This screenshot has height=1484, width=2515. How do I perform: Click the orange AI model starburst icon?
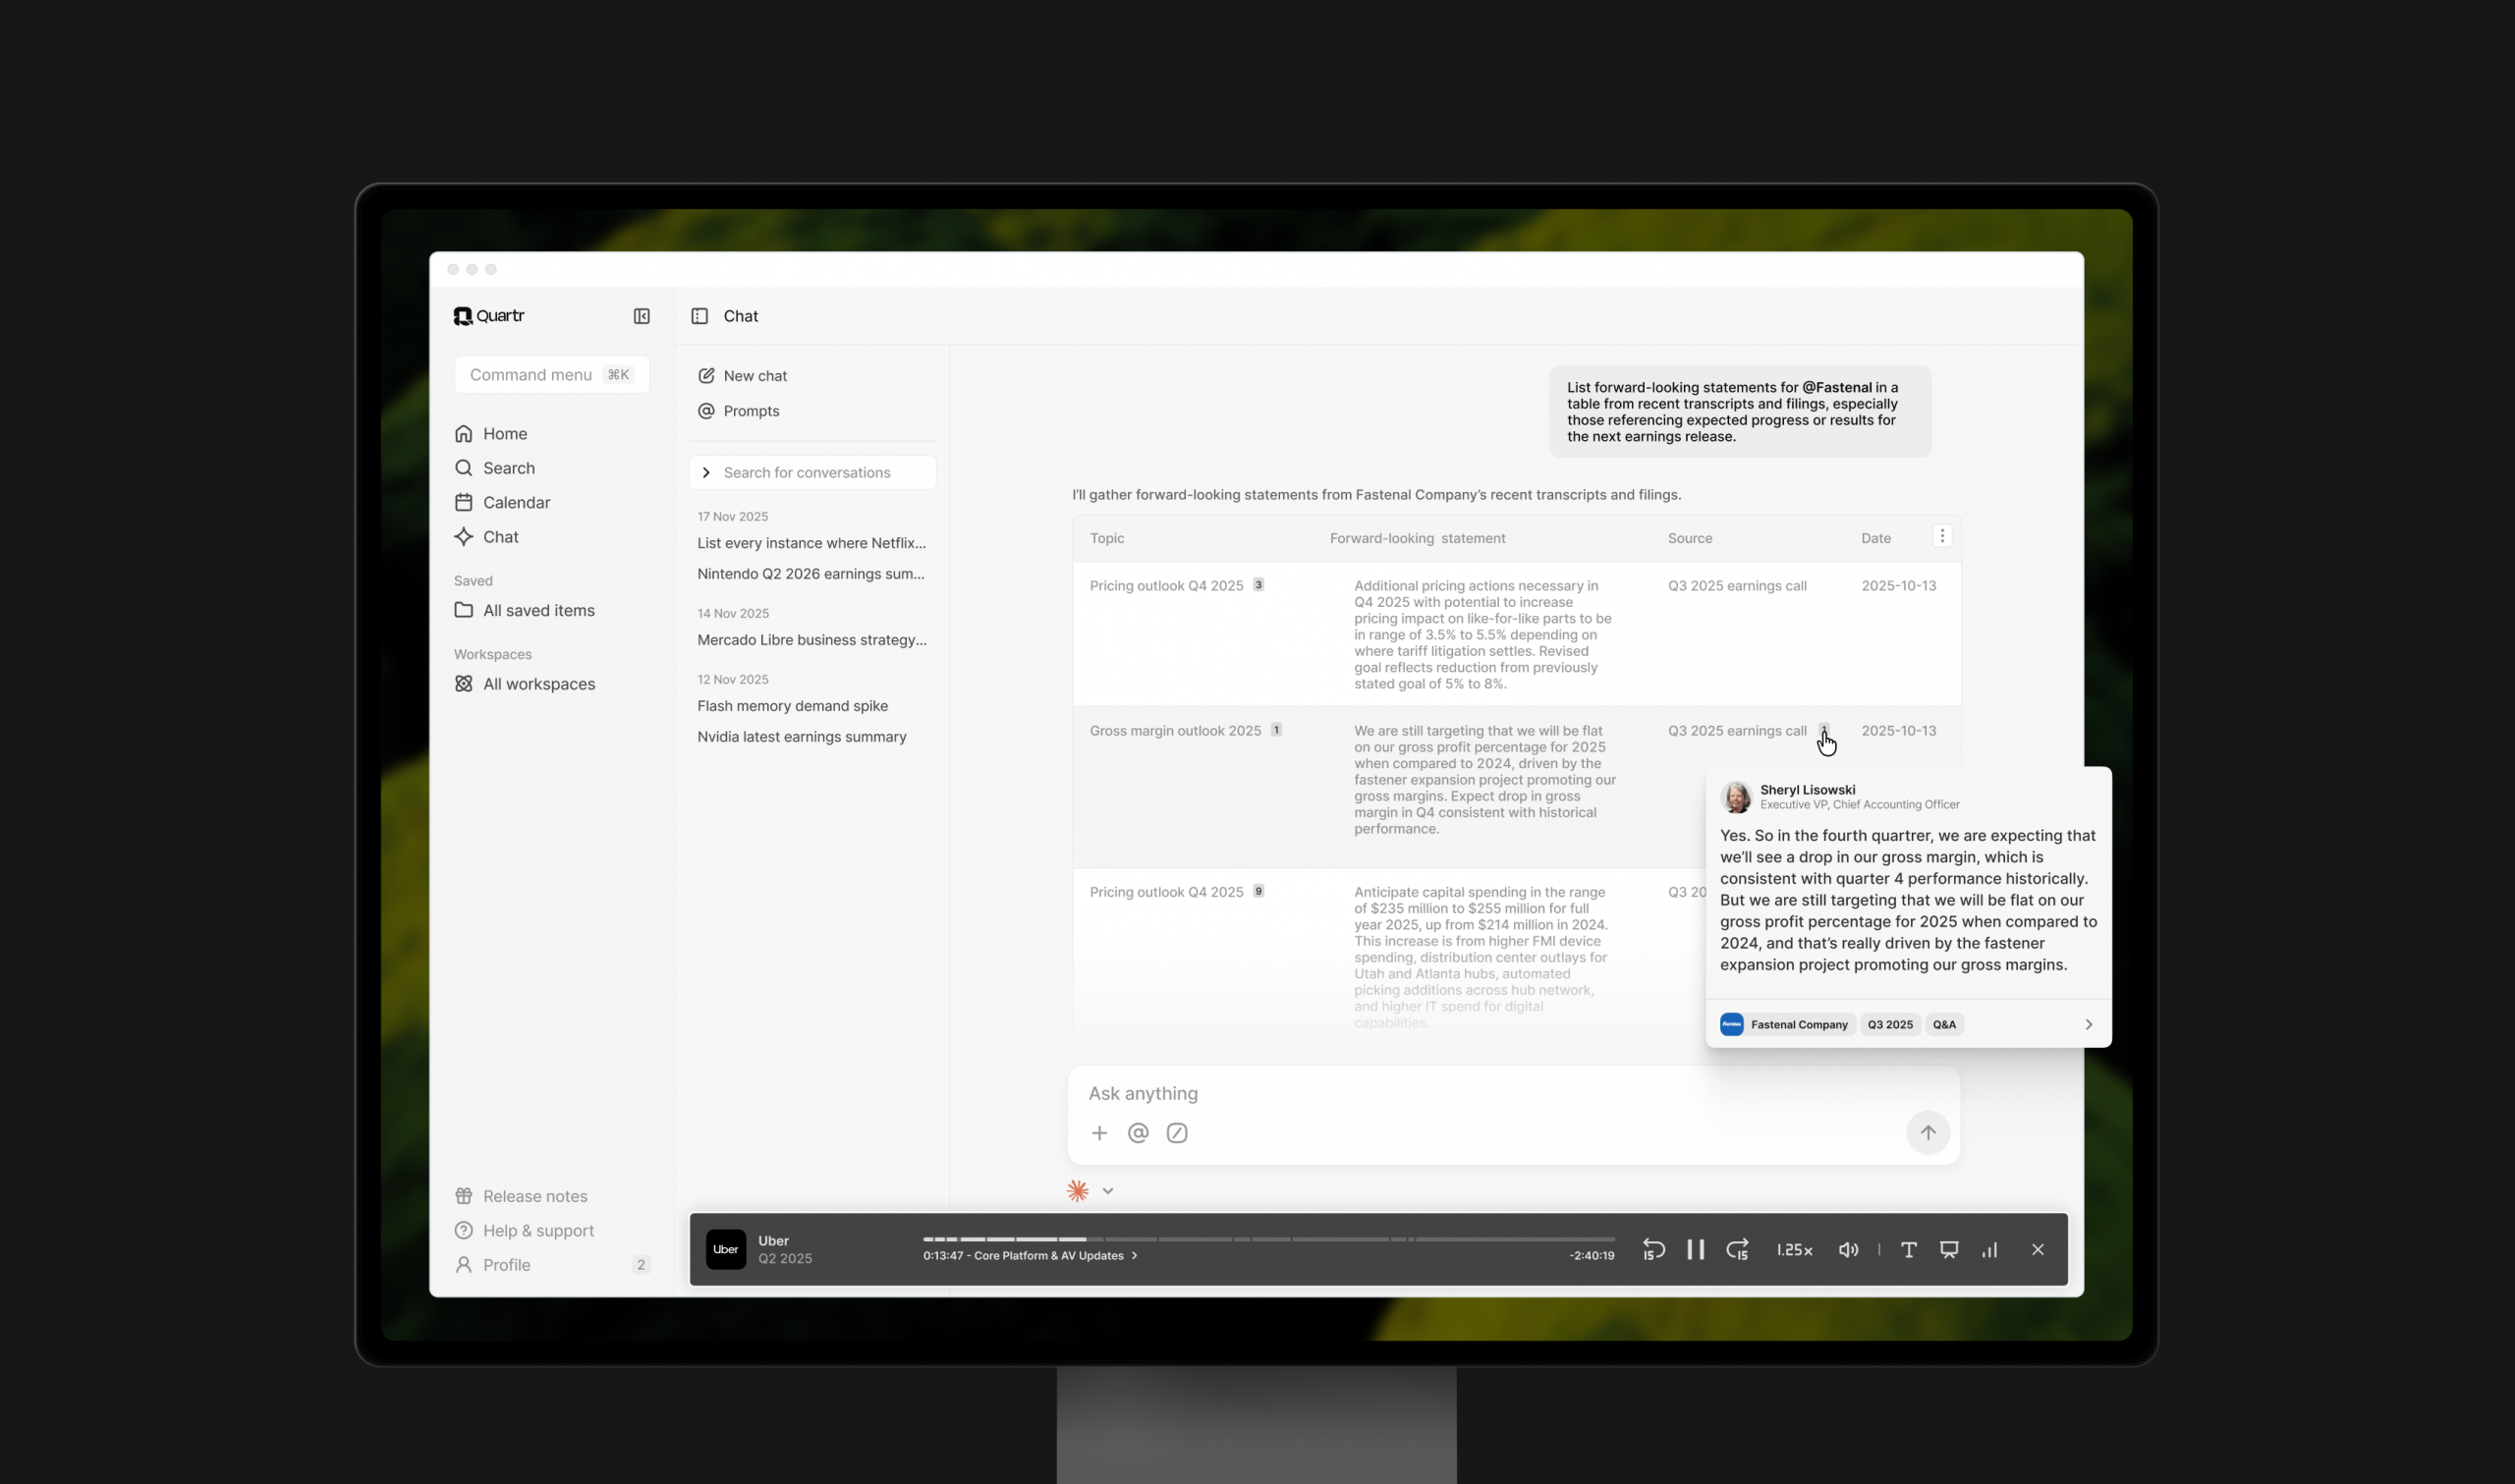coord(1078,1191)
